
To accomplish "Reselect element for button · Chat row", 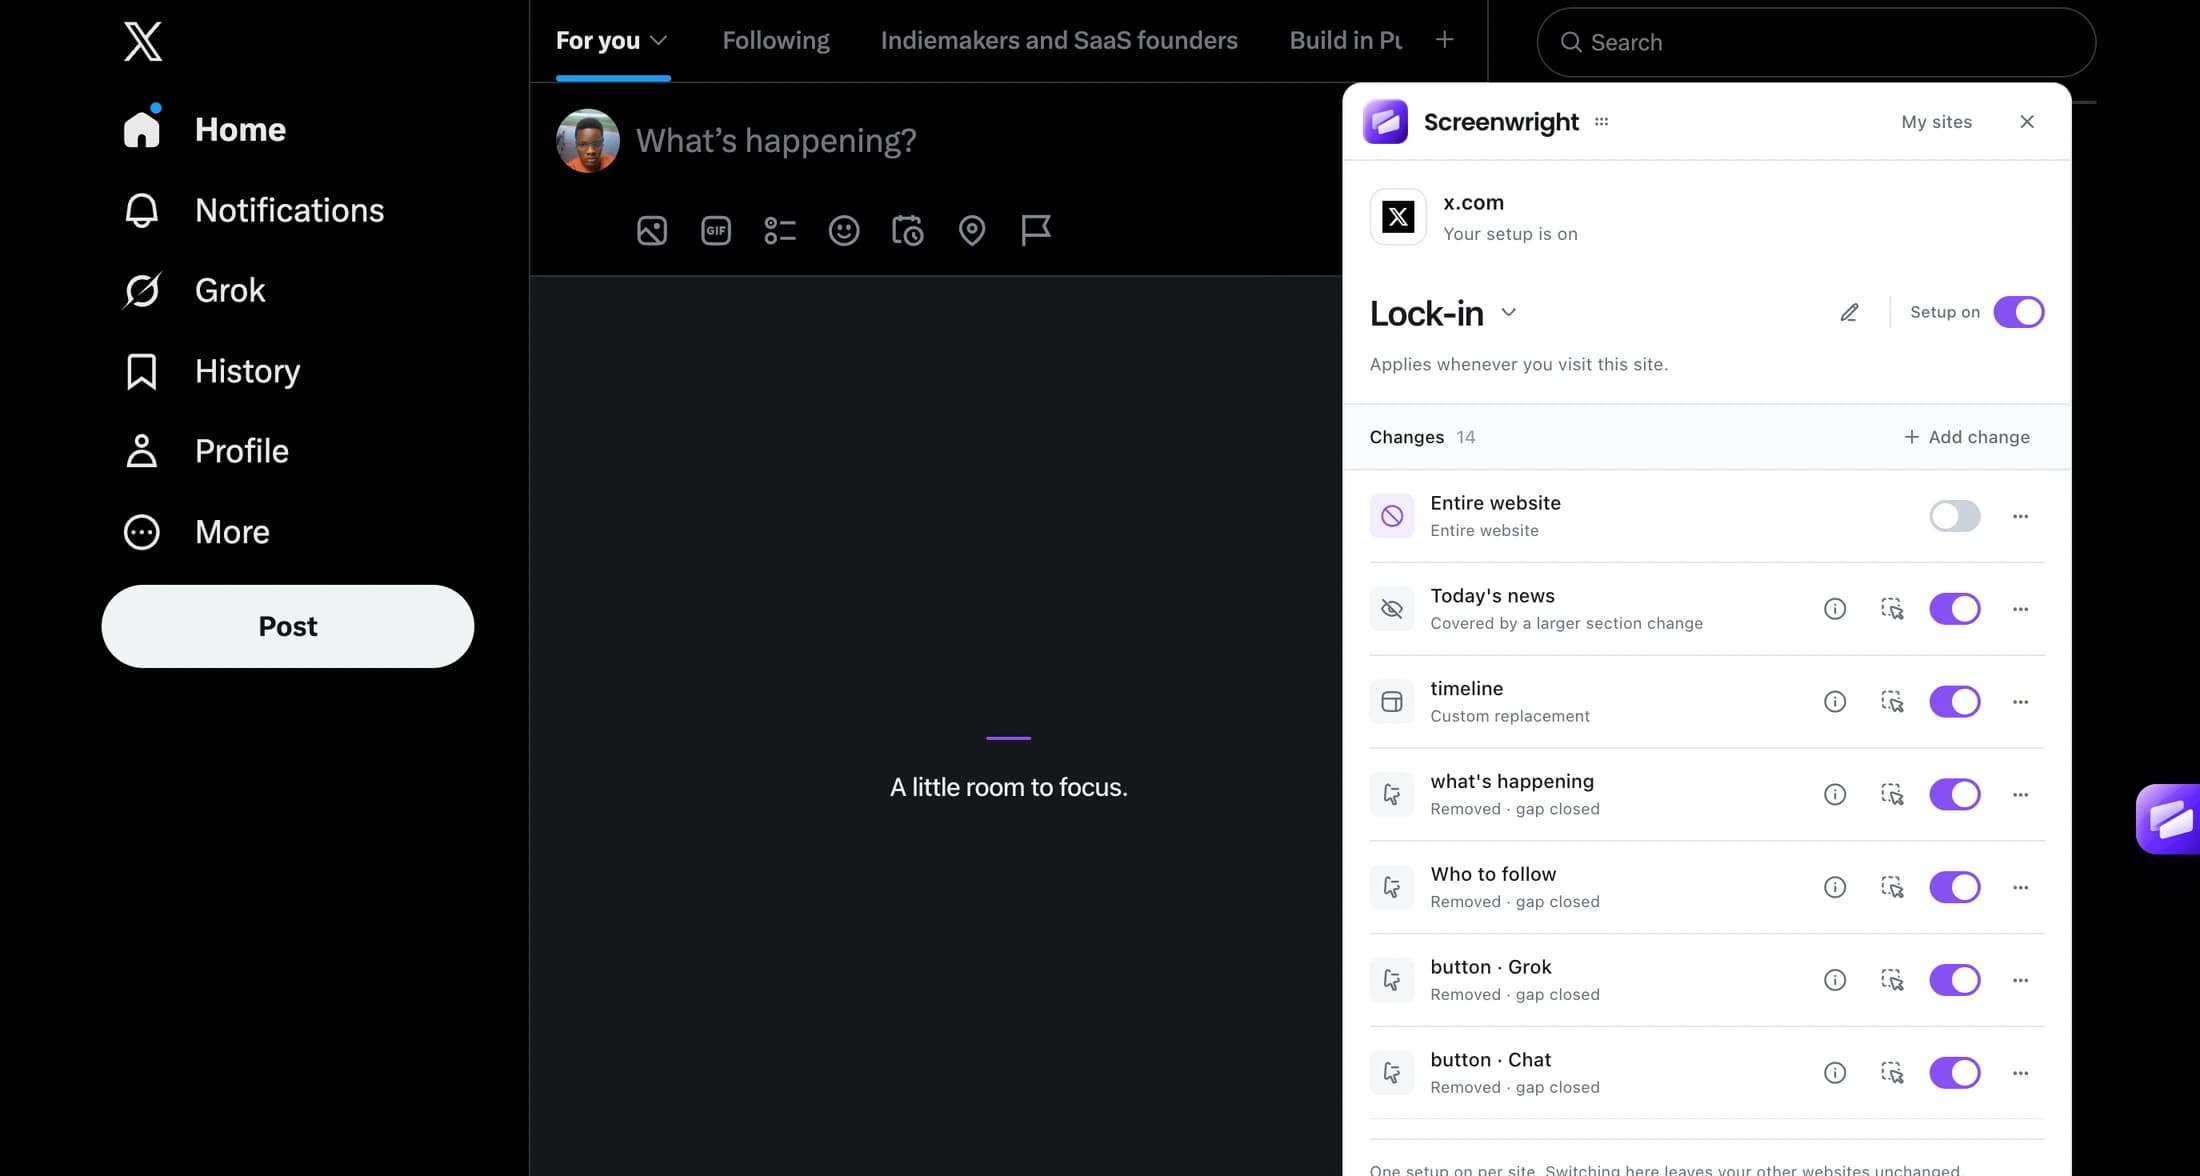I will [1892, 1073].
